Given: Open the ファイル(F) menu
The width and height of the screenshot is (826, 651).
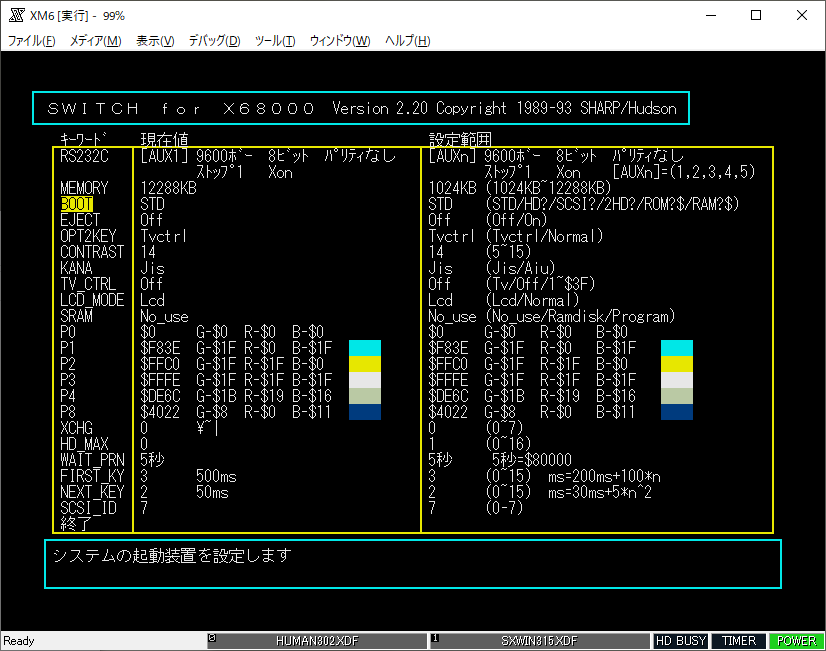Looking at the screenshot, I should [x=32, y=41].
